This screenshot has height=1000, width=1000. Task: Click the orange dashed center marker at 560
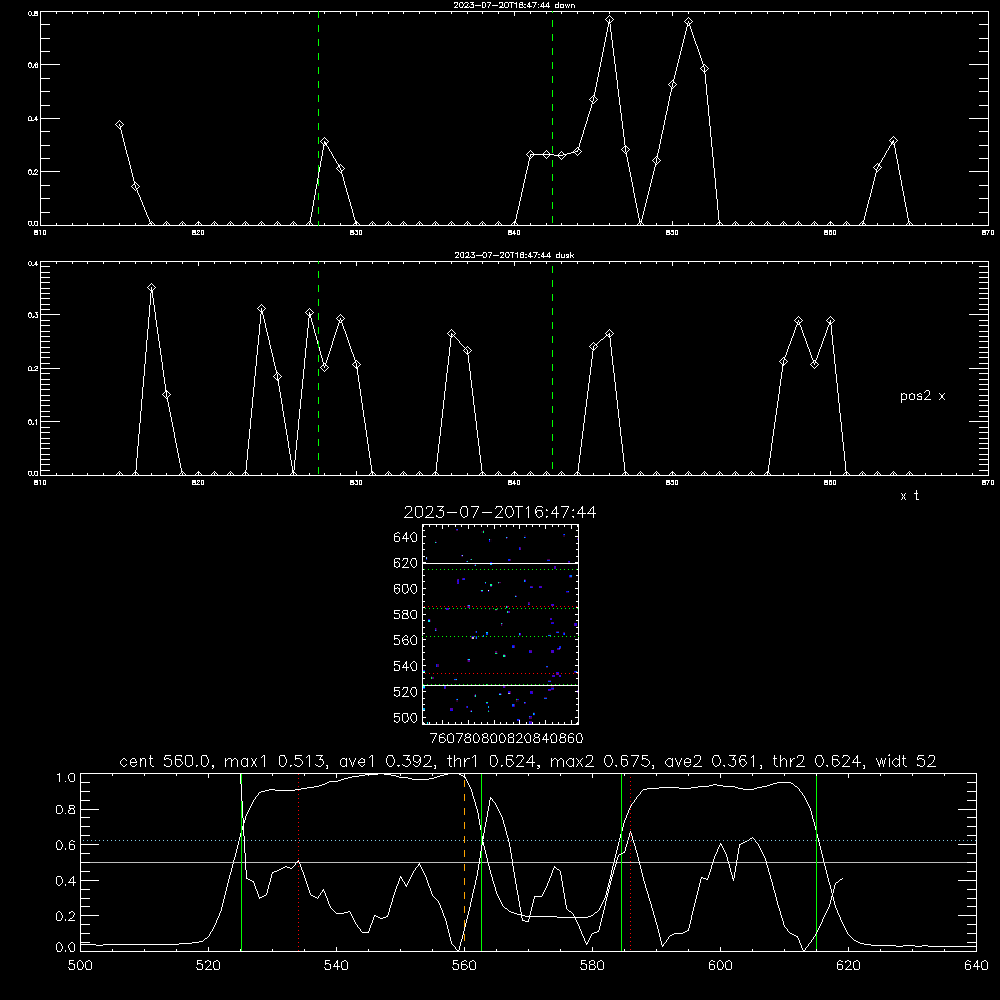coord(464,861)
